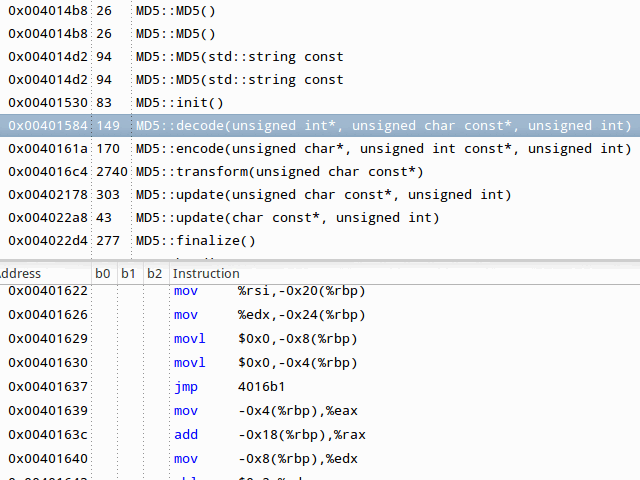The width and height of the screenshot is (640, 480).
Task: Click size value 2740
Action: coord(112,171)
